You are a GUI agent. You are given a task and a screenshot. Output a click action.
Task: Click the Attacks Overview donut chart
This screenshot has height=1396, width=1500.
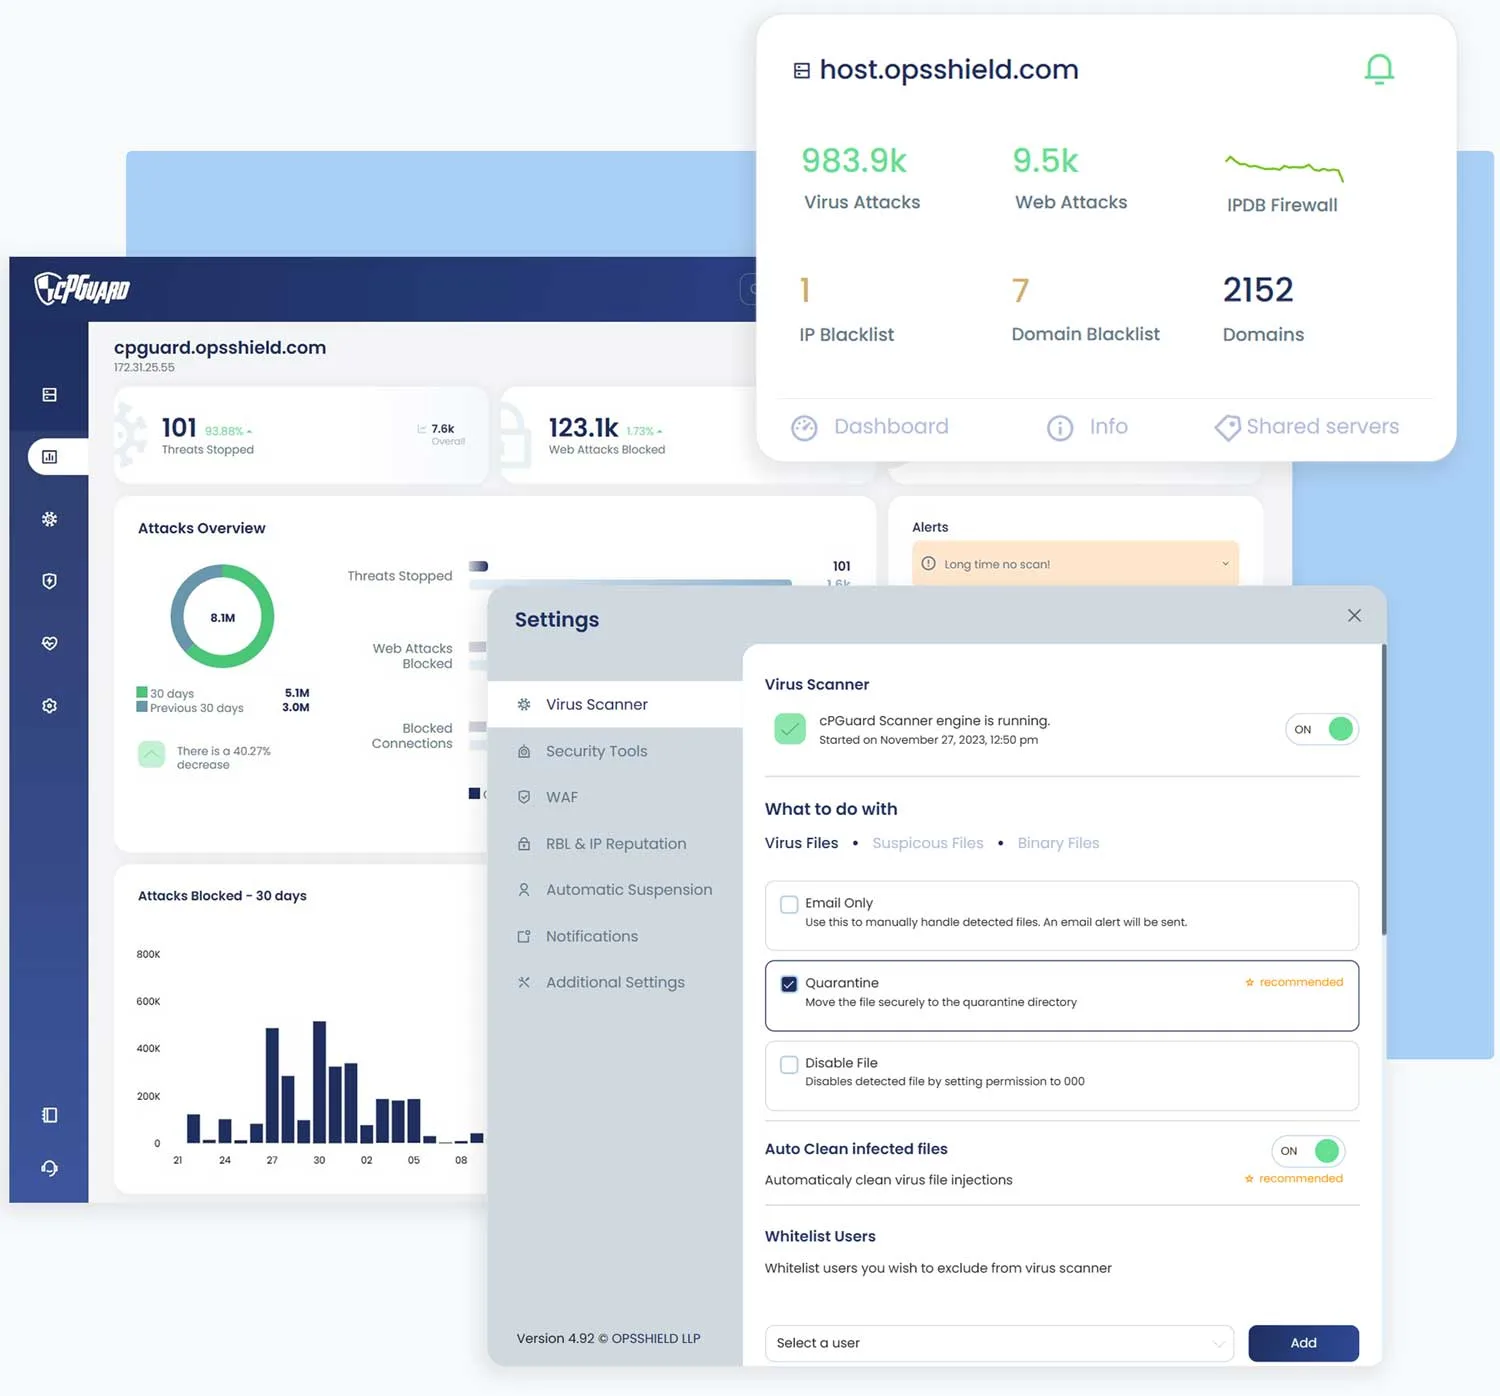pos(222,617)
